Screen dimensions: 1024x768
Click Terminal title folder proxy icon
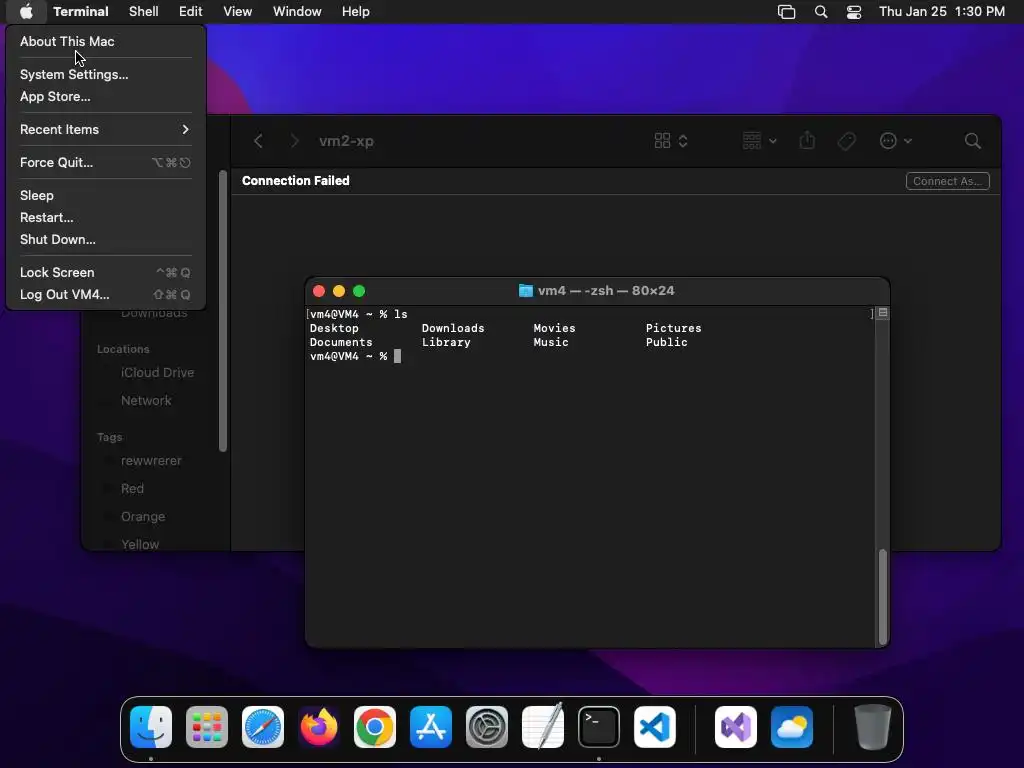[x=526, y=291]
